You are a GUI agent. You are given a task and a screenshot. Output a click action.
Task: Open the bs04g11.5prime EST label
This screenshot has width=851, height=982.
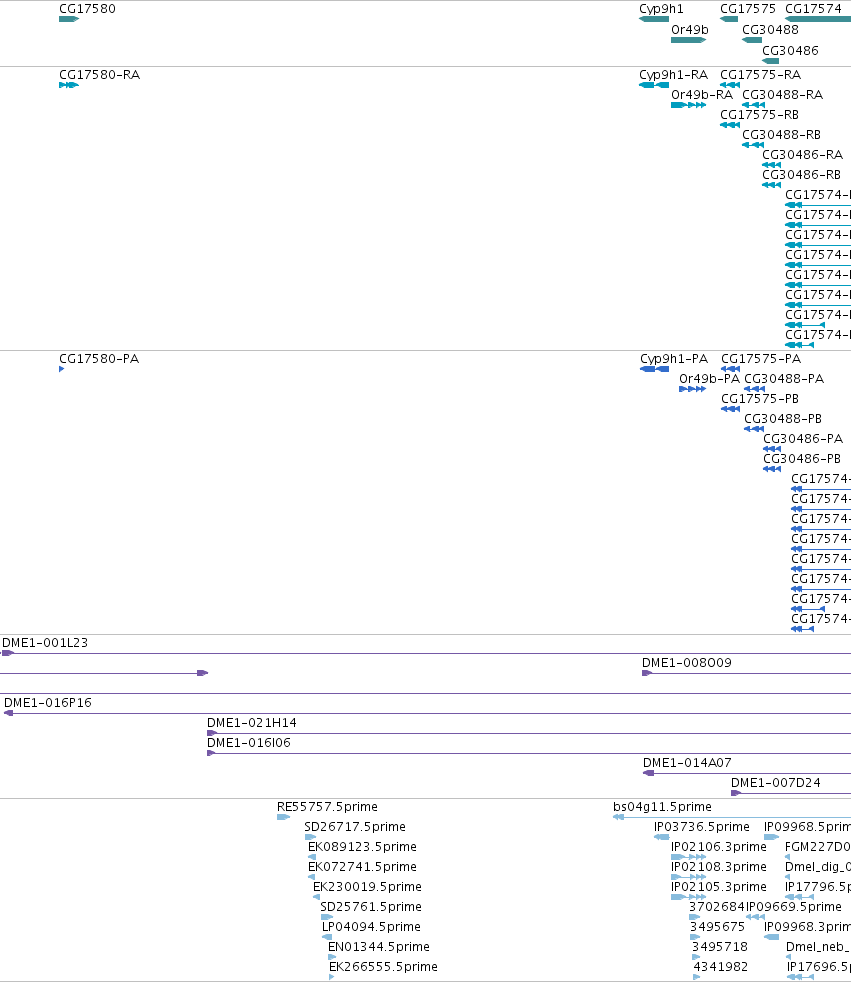click(x=663, y=807)
